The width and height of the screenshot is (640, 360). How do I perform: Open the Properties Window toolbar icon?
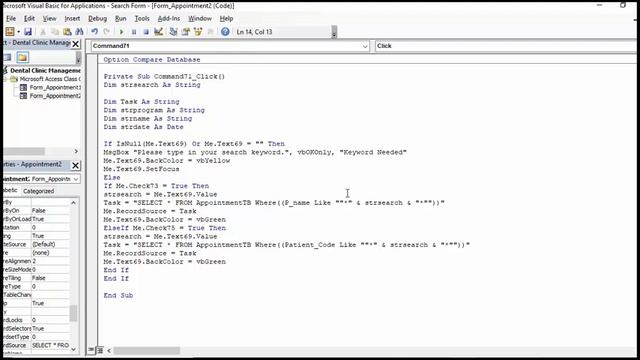(x=186, y=31)
